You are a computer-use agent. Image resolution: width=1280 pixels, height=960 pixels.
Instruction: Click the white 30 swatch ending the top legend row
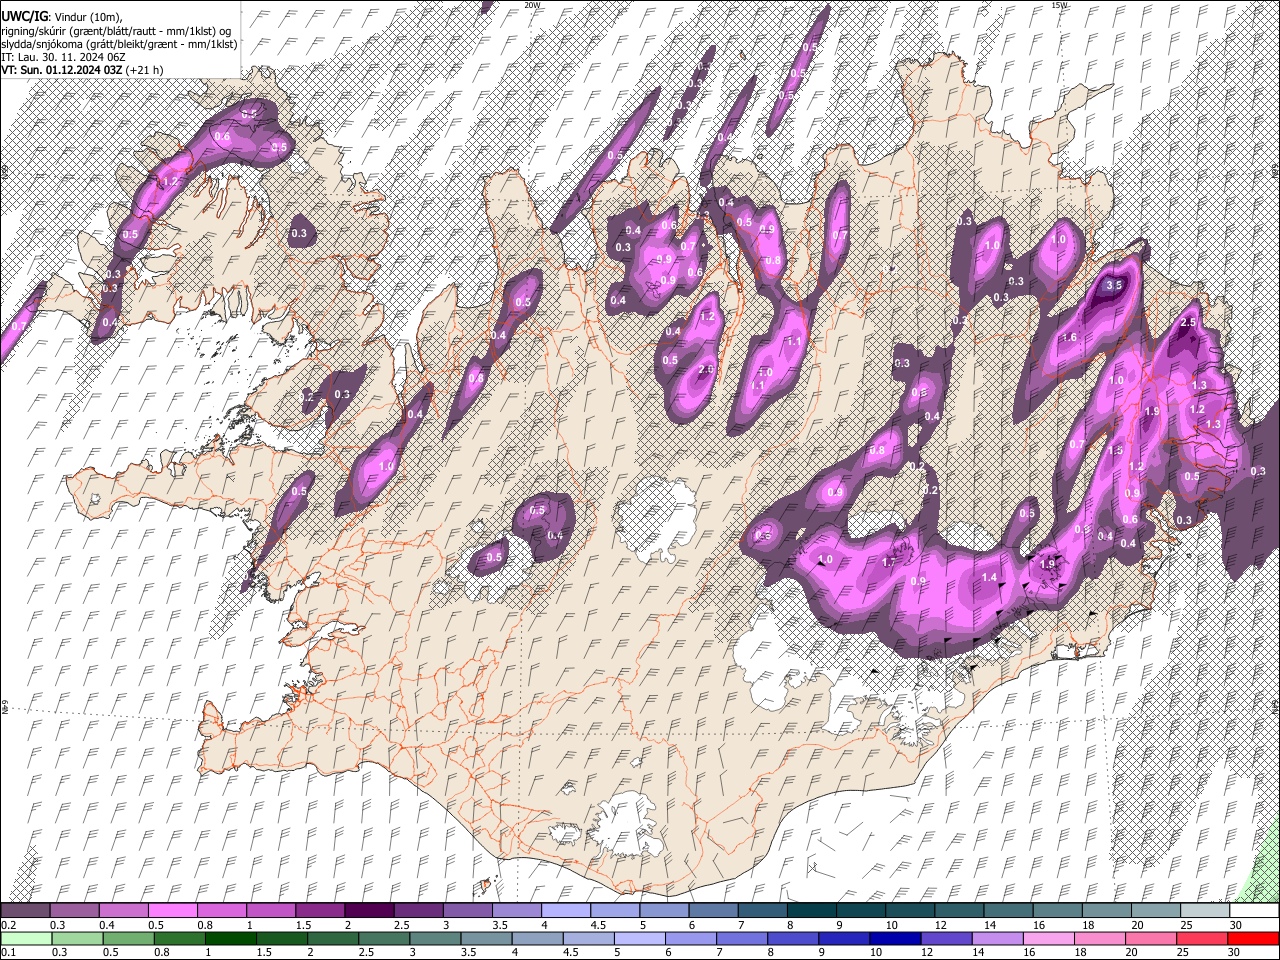coord(1254,911)
